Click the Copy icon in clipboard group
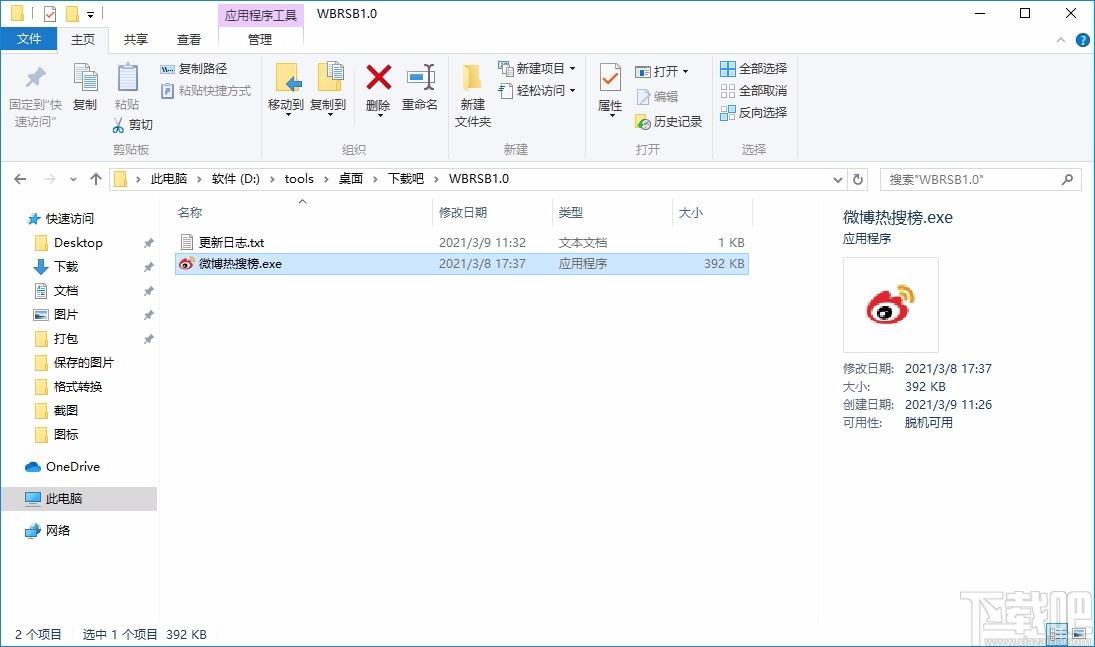 [x=85, y=79]
